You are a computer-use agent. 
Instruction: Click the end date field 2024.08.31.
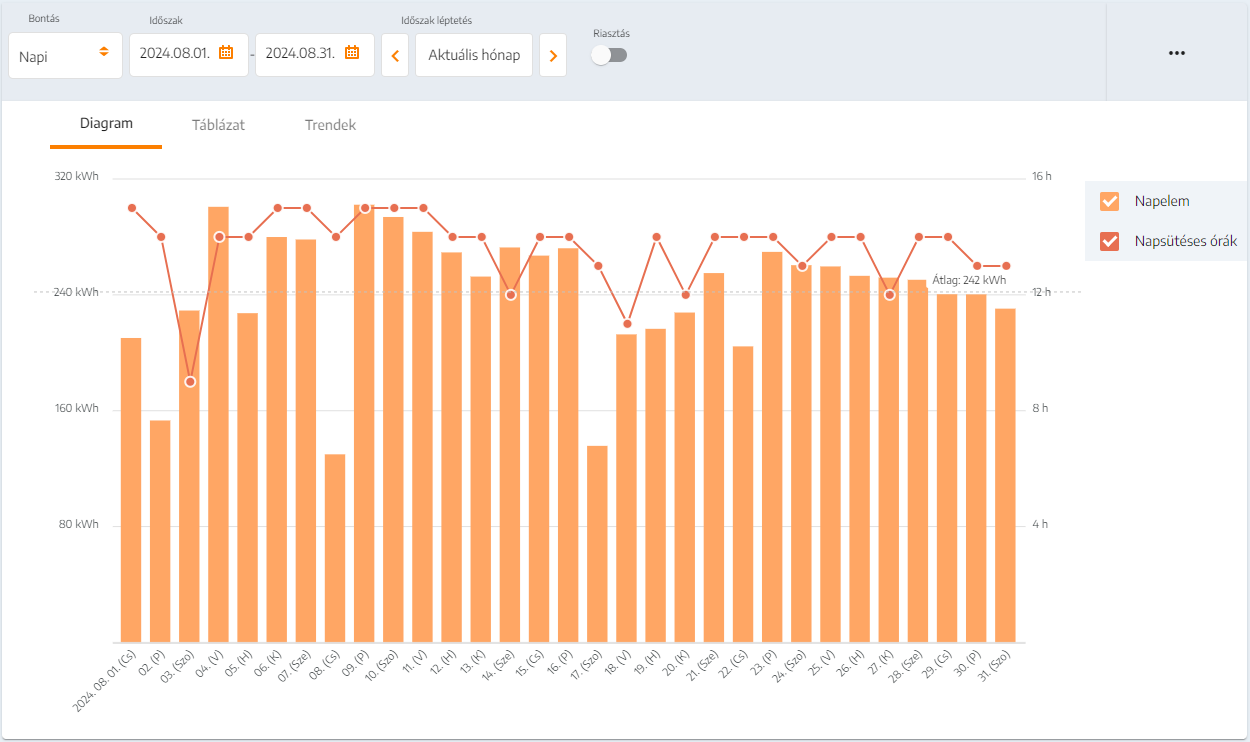tap(300, 54)
